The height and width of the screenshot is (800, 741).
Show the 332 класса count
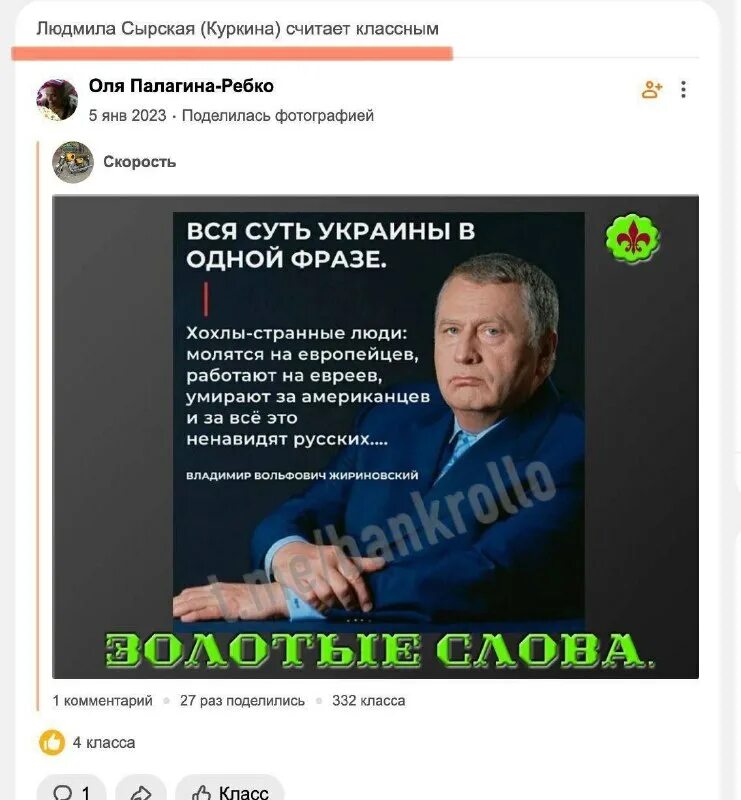pos(368,701)
